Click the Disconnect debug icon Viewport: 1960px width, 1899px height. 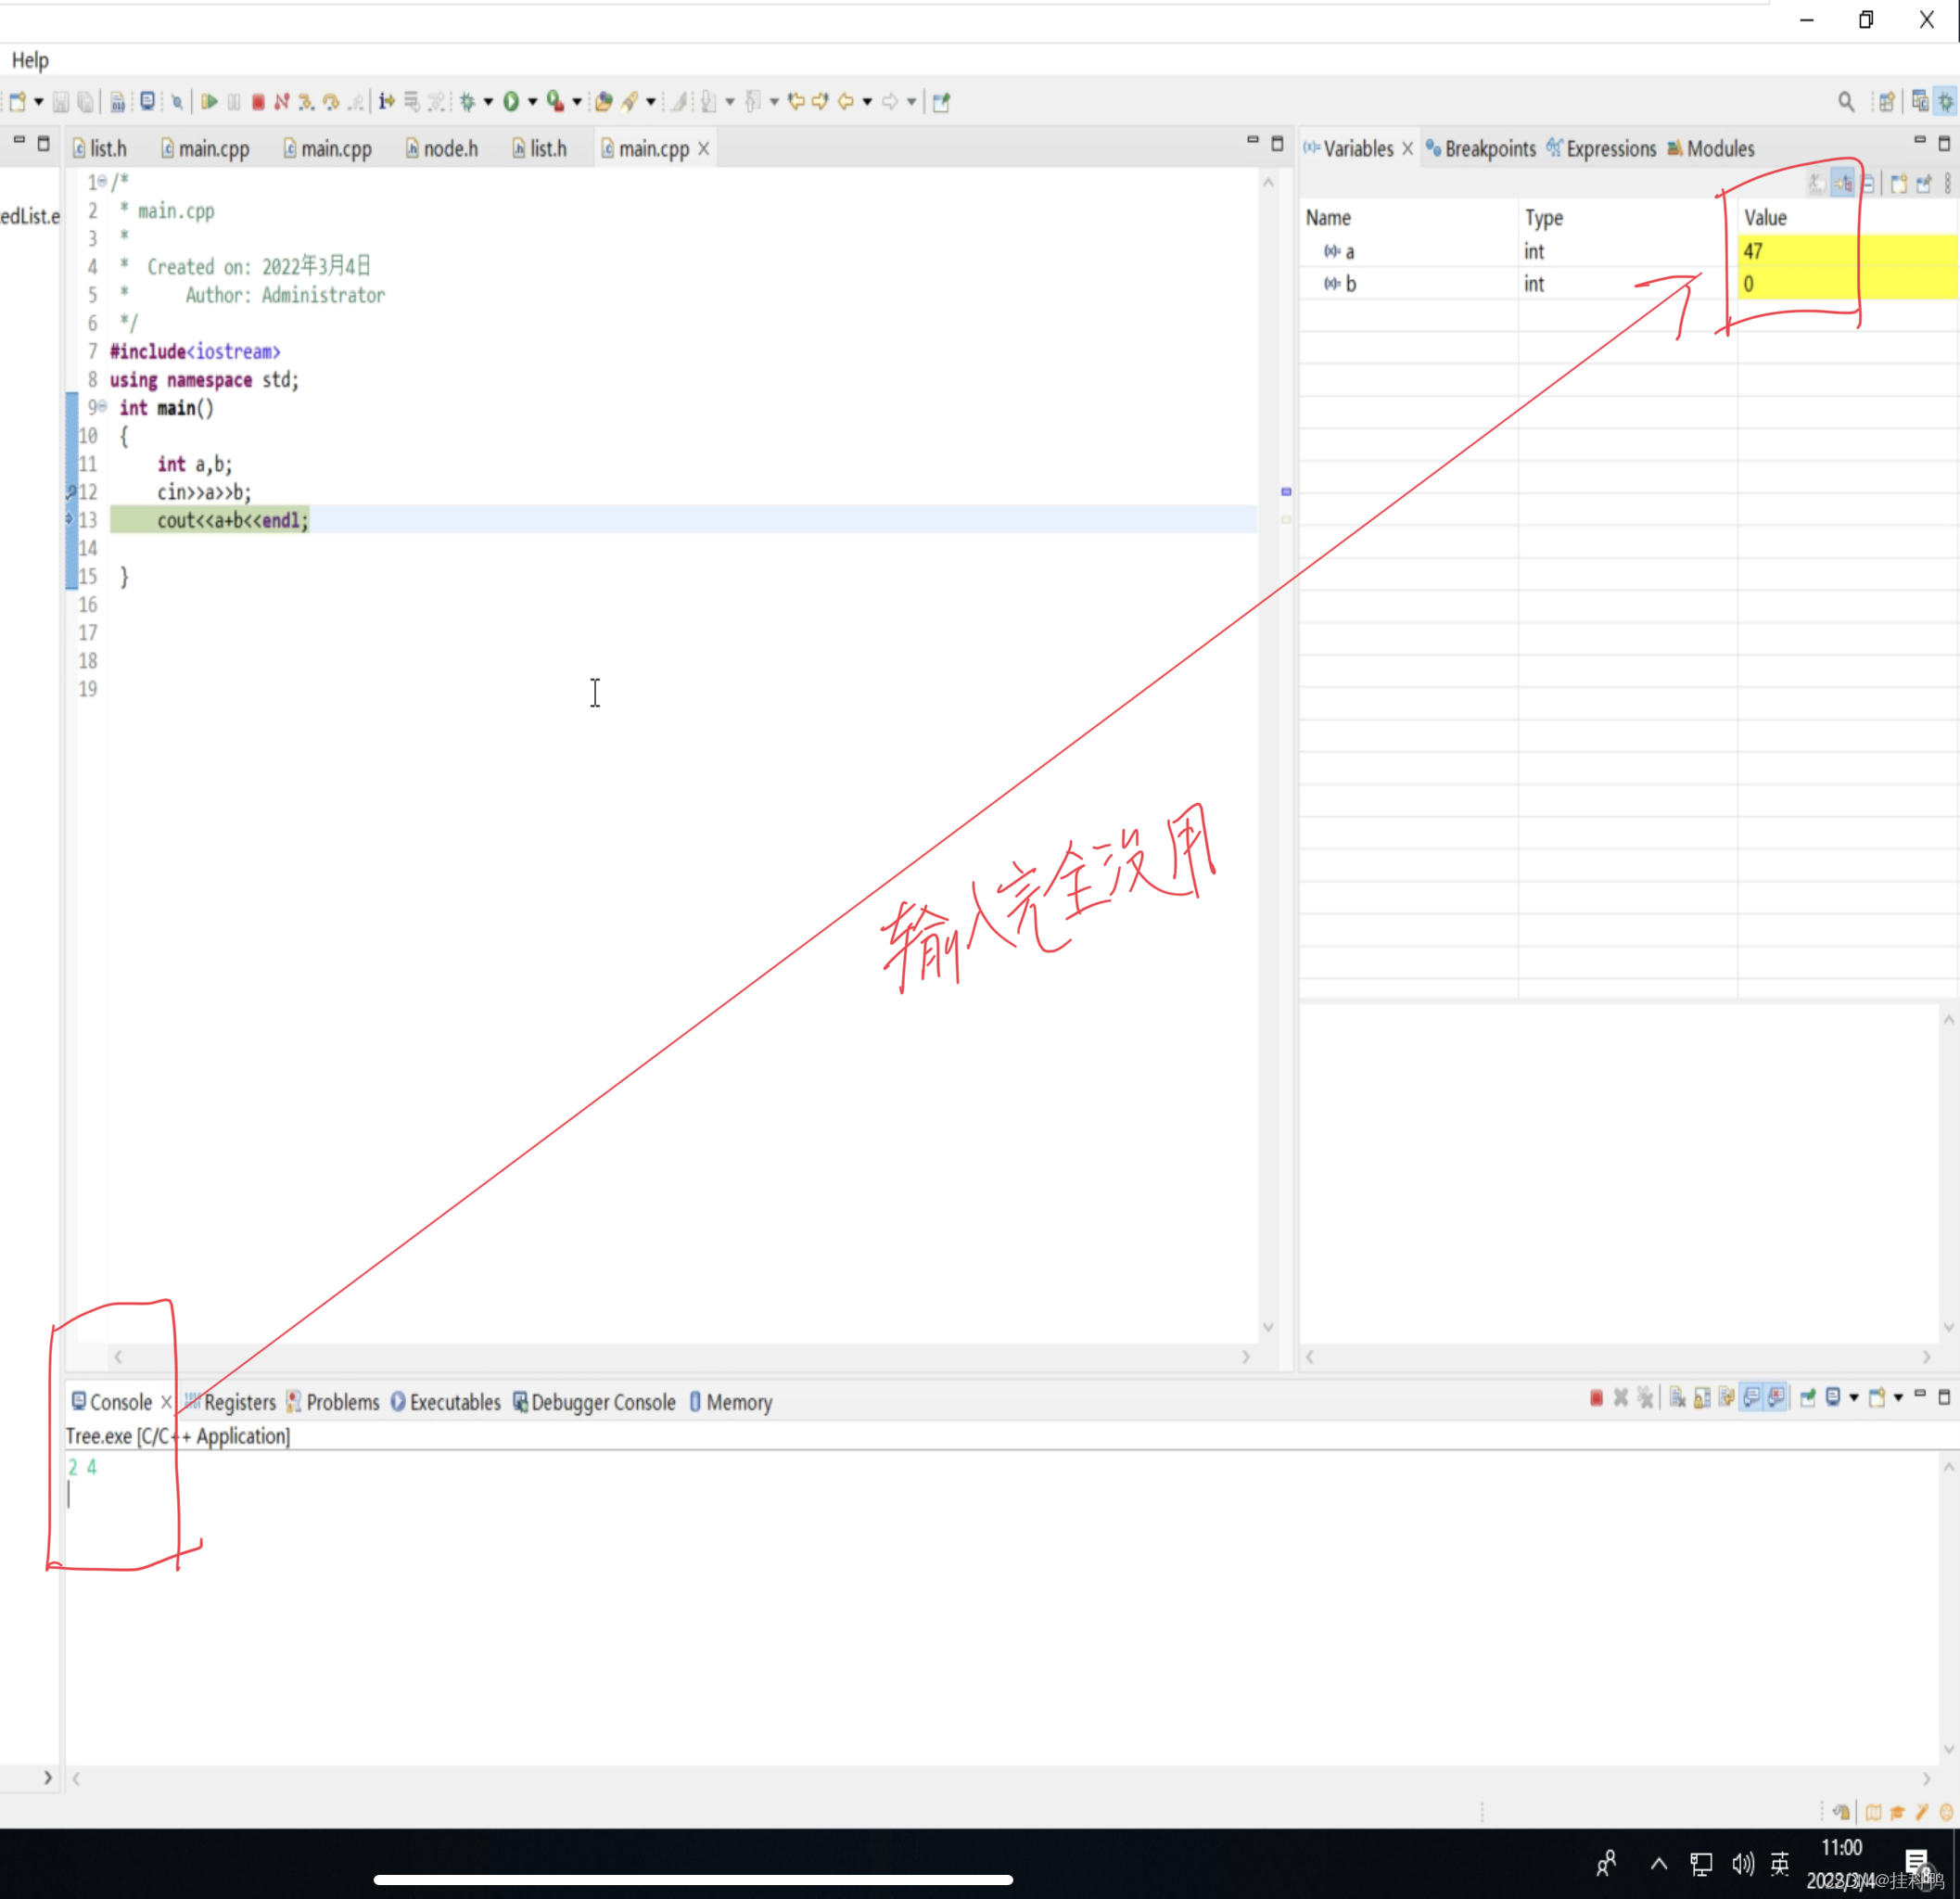(282, 102)
